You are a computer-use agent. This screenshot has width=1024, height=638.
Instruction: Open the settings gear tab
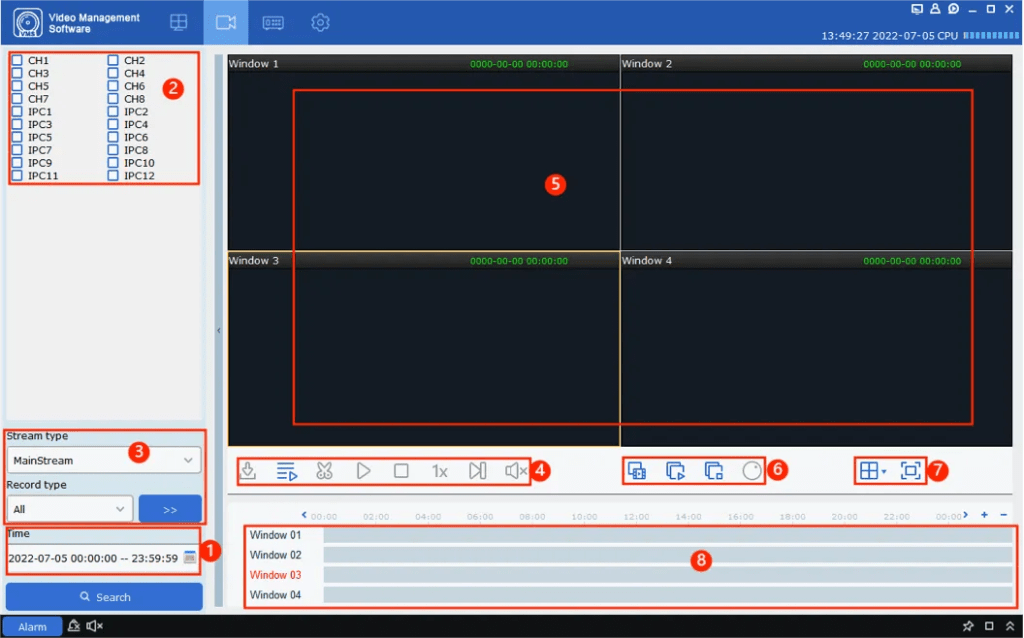point(320,22)
